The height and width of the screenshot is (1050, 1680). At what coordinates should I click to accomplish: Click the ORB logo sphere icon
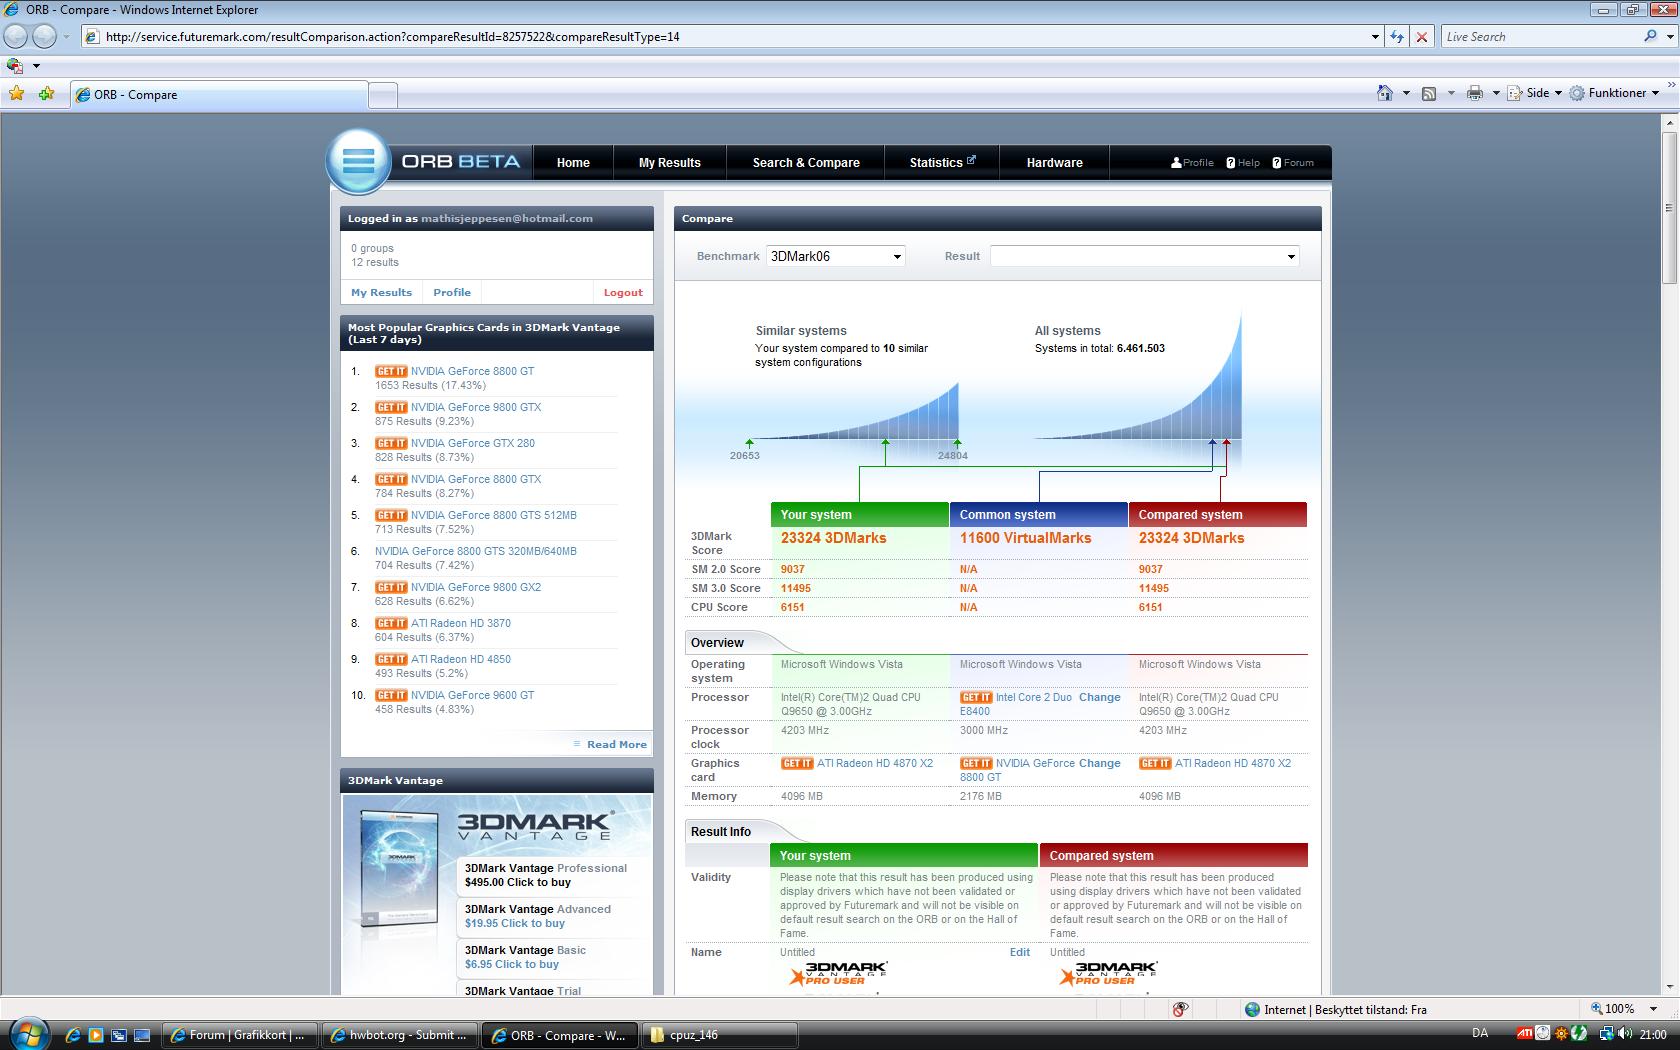pyautogui.click(x=358, y=160)
